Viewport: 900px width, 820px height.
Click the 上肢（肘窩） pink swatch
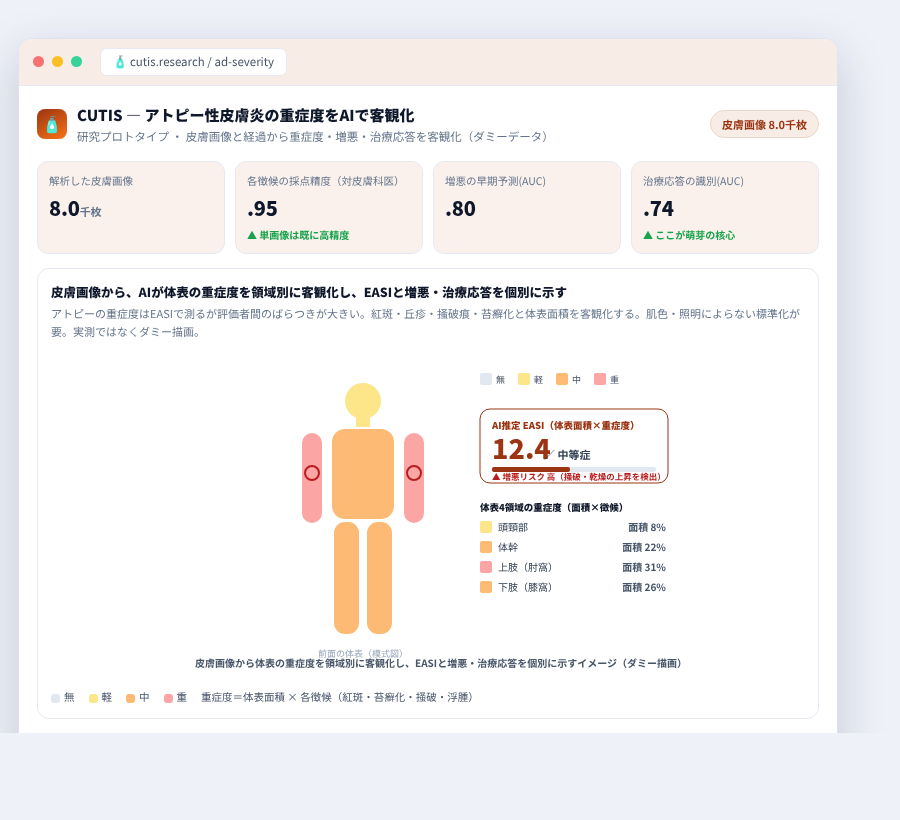click(486, 567)
